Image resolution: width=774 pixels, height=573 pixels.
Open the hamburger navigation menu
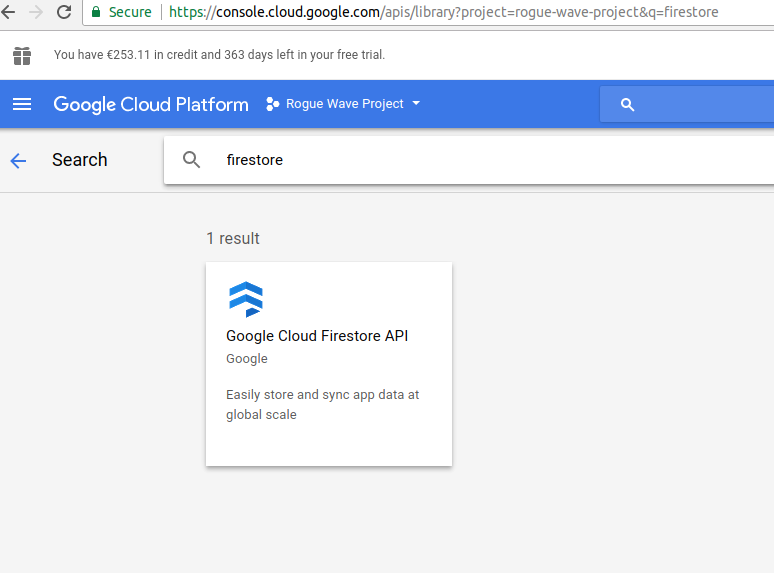pos(22,104)
